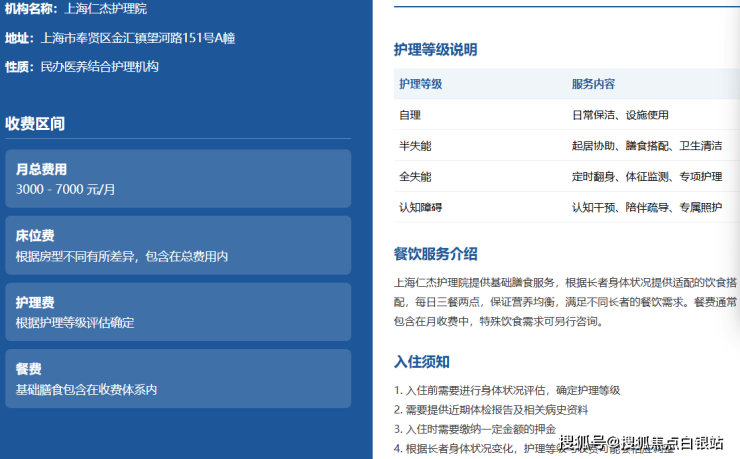This screenshot has height=459, width=740.
Task: Select the 半失能 table cell
Action: [x=415, y=146]
